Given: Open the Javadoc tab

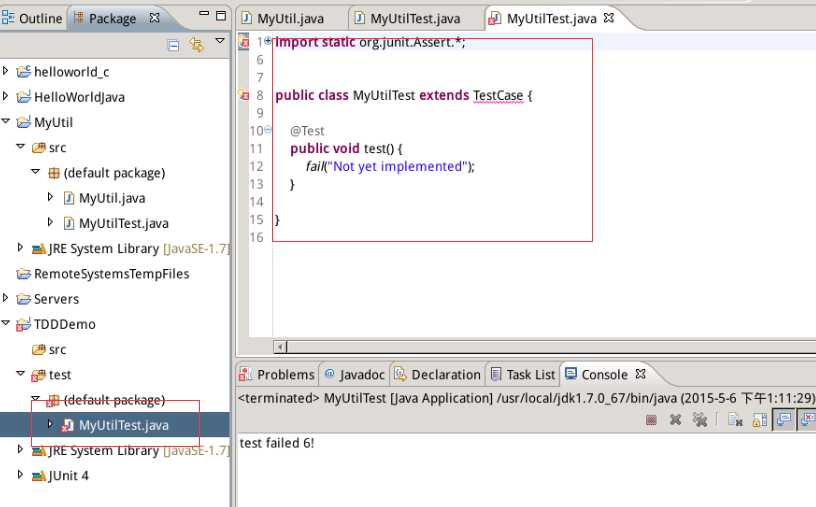Looking at the screenshot, I should click(354, 375).
